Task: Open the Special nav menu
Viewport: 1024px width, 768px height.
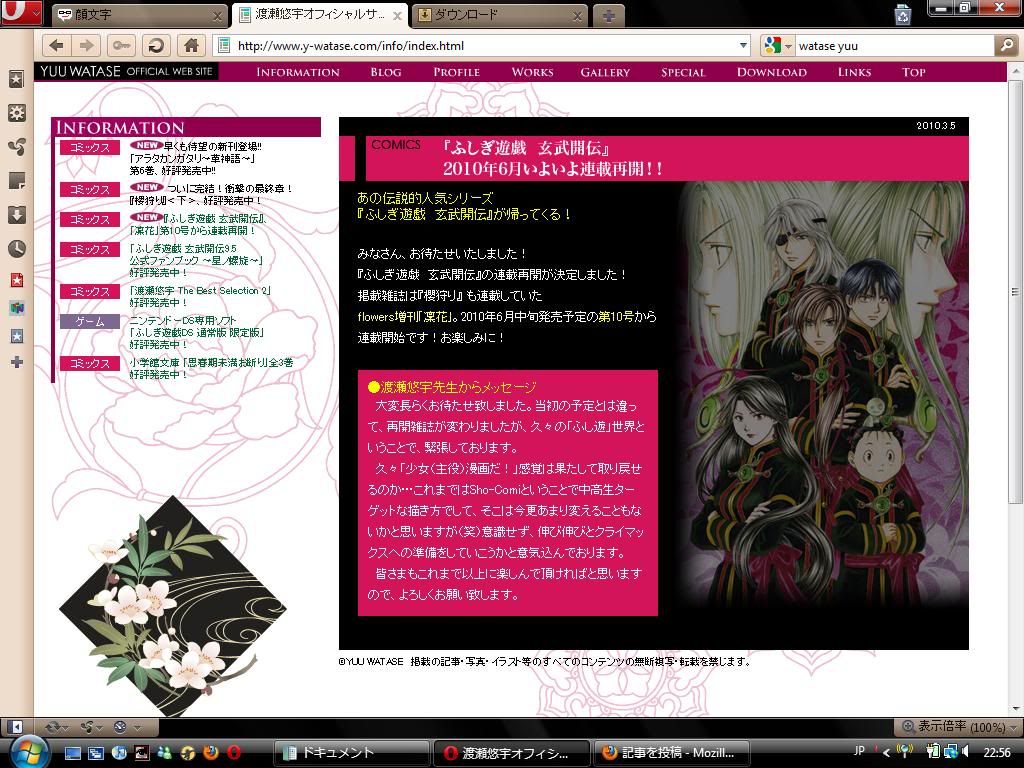Action: point(683,72)
